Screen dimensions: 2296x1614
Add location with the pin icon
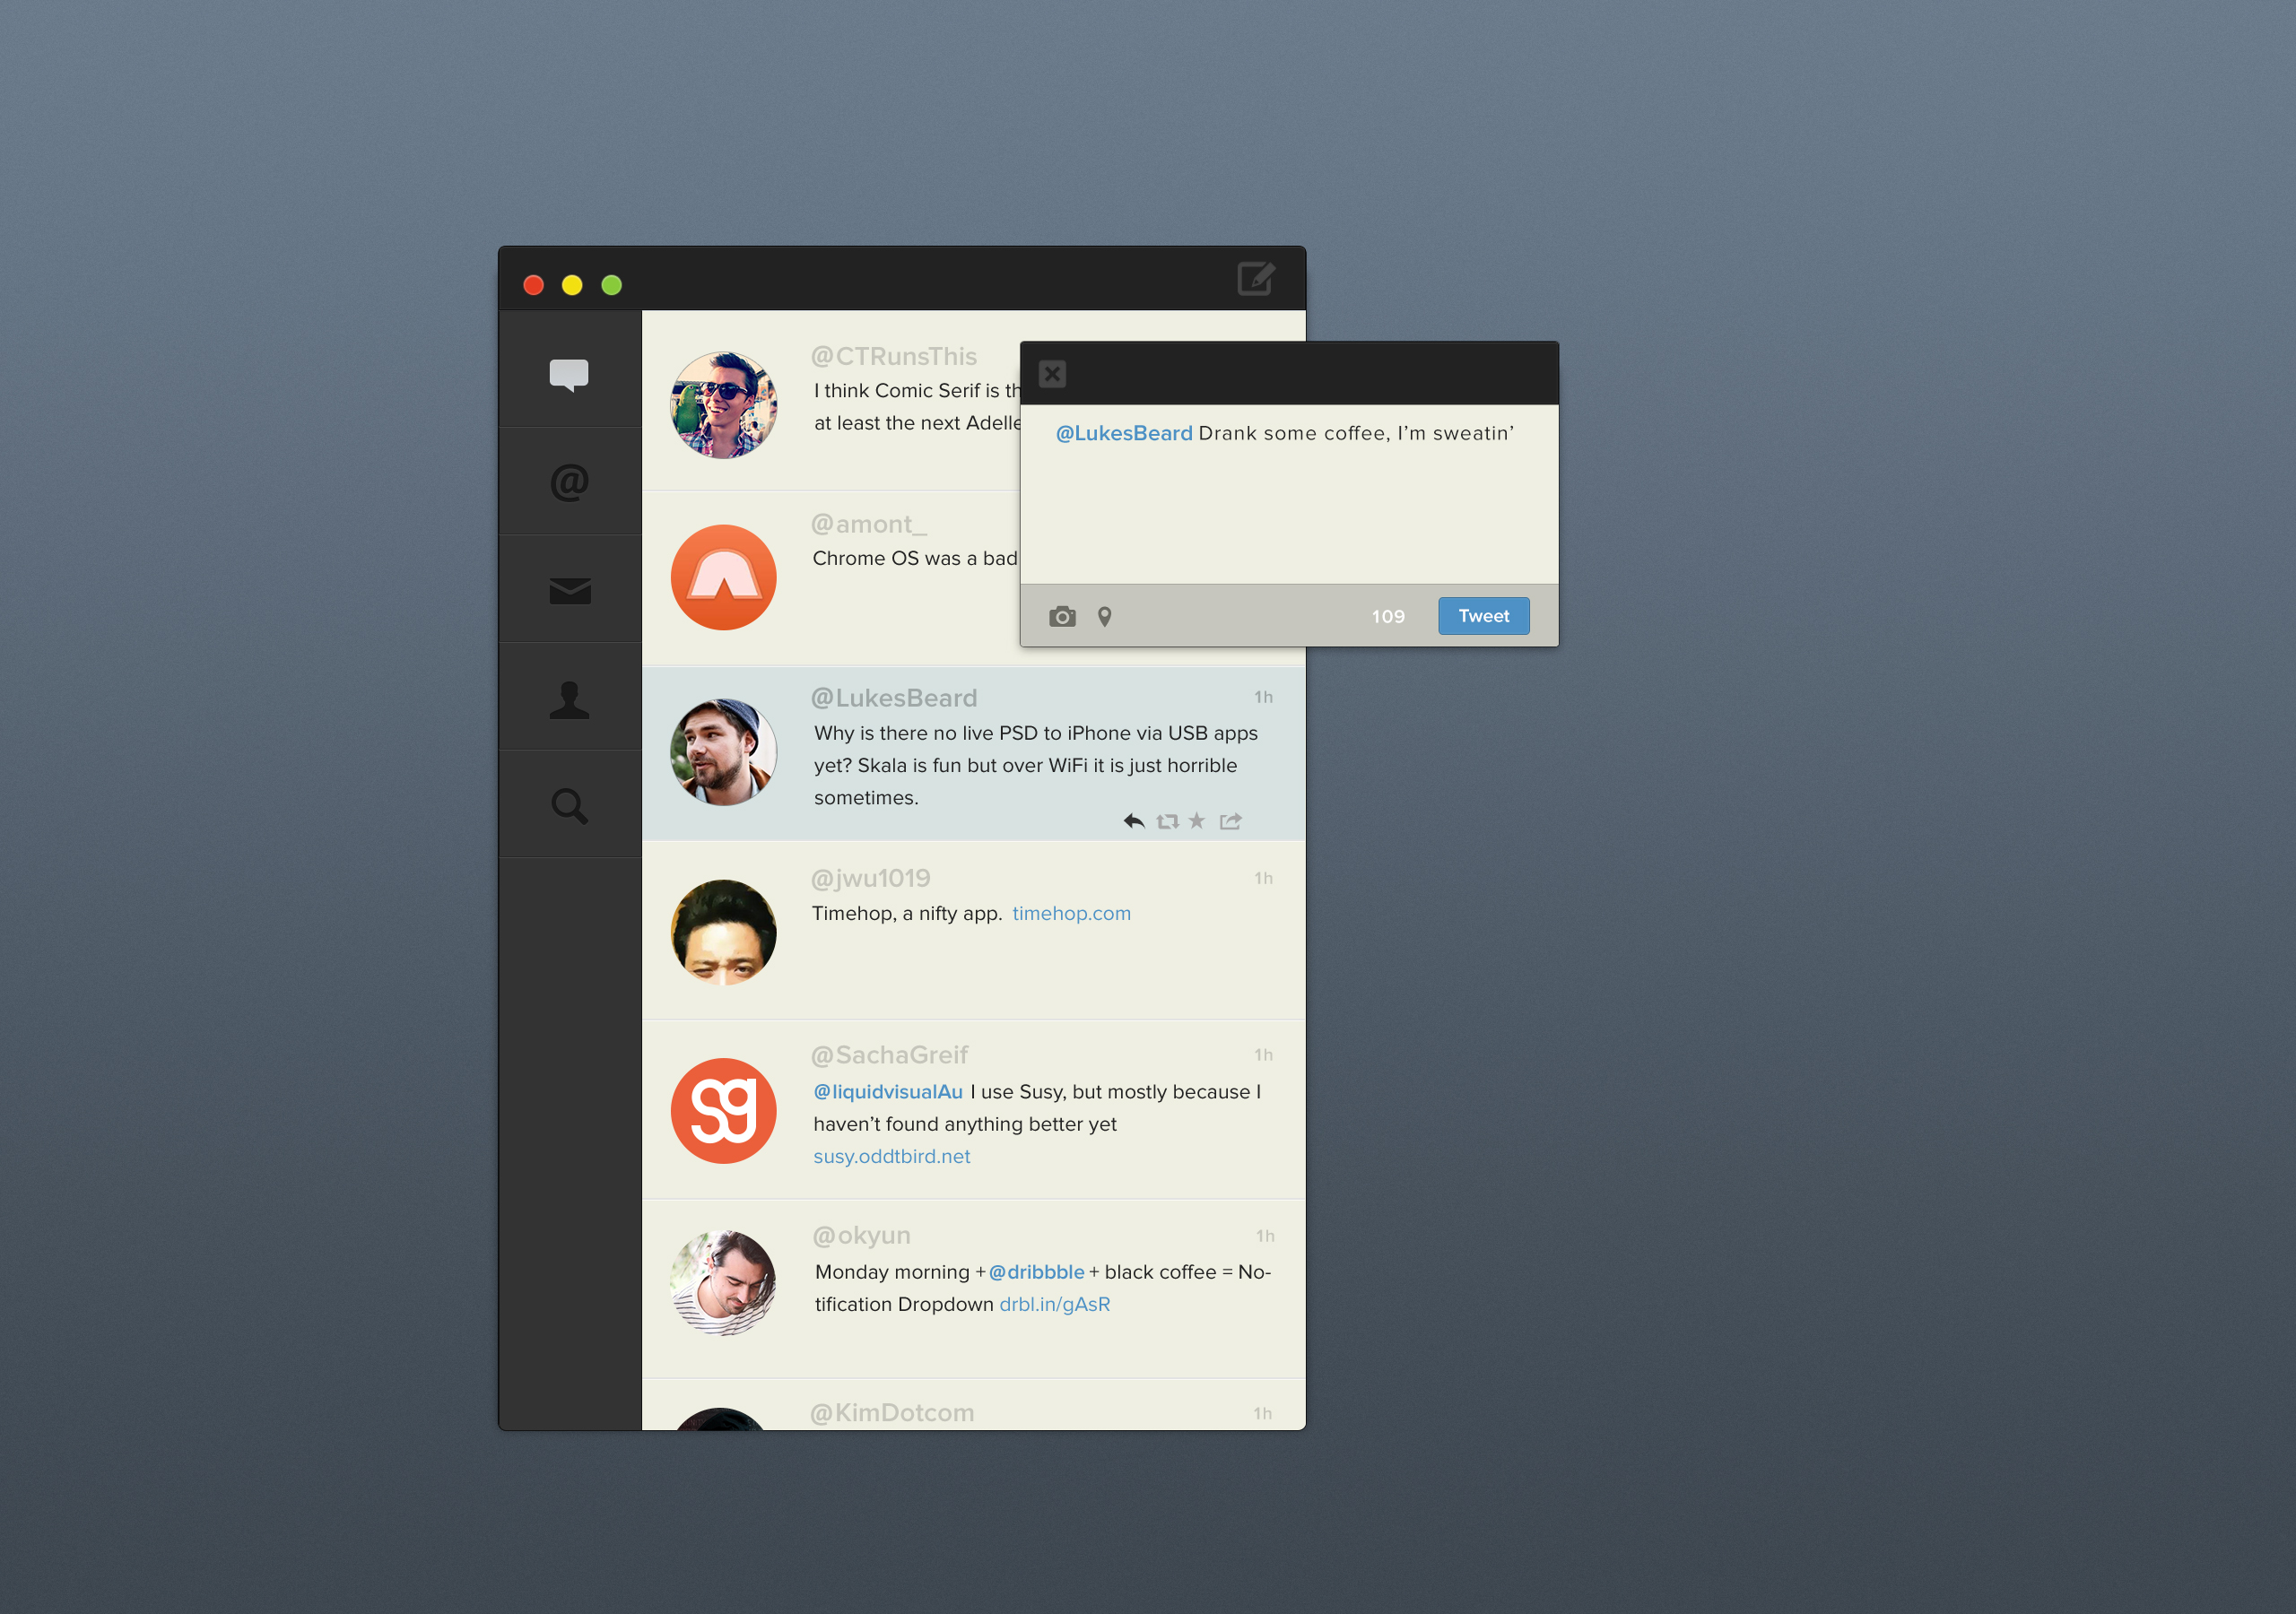point(1104,616)
